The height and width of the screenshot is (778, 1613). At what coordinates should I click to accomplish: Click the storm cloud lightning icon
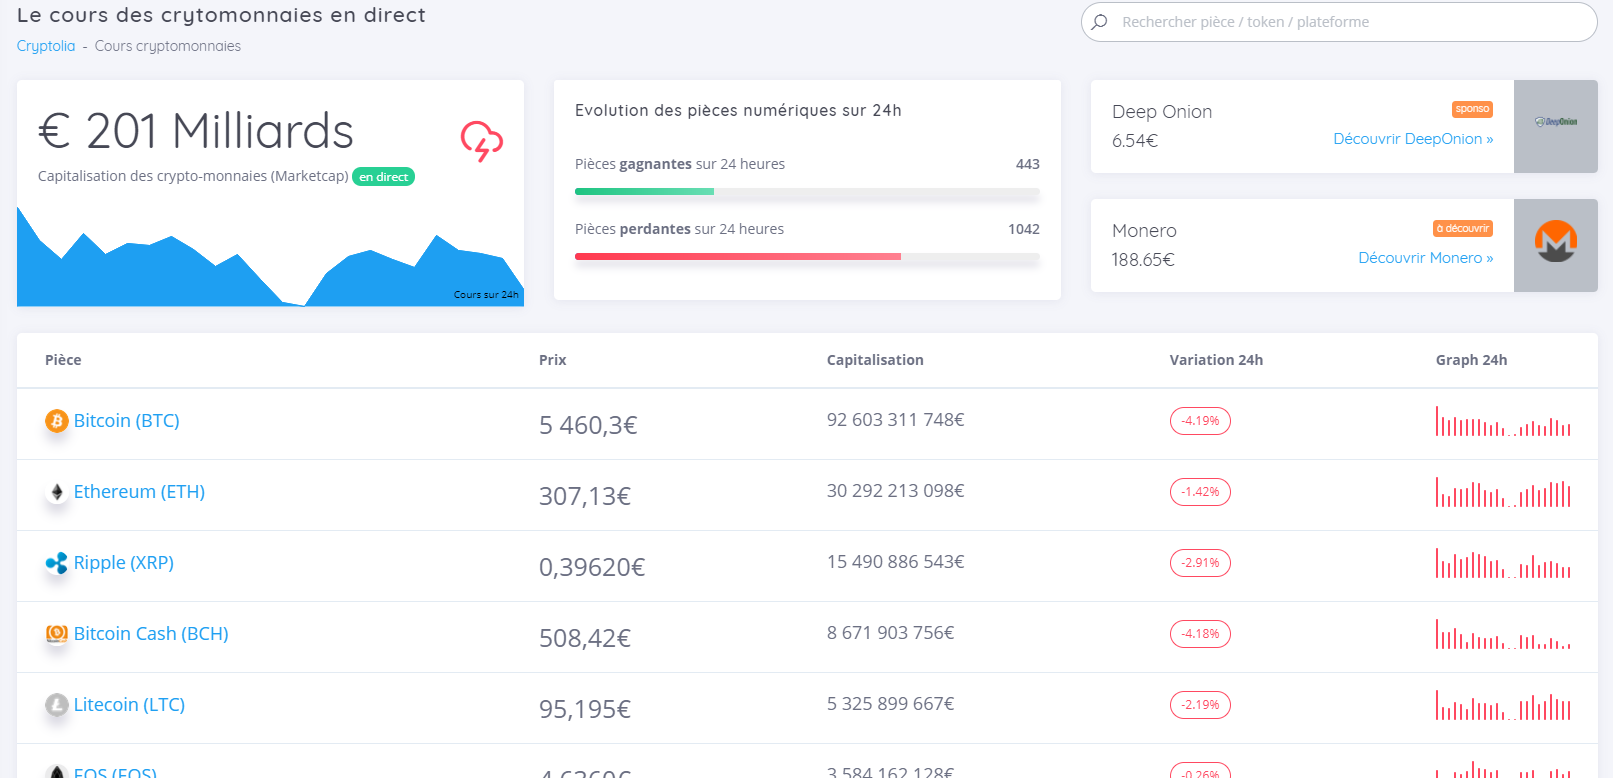[x=481, y=141]
